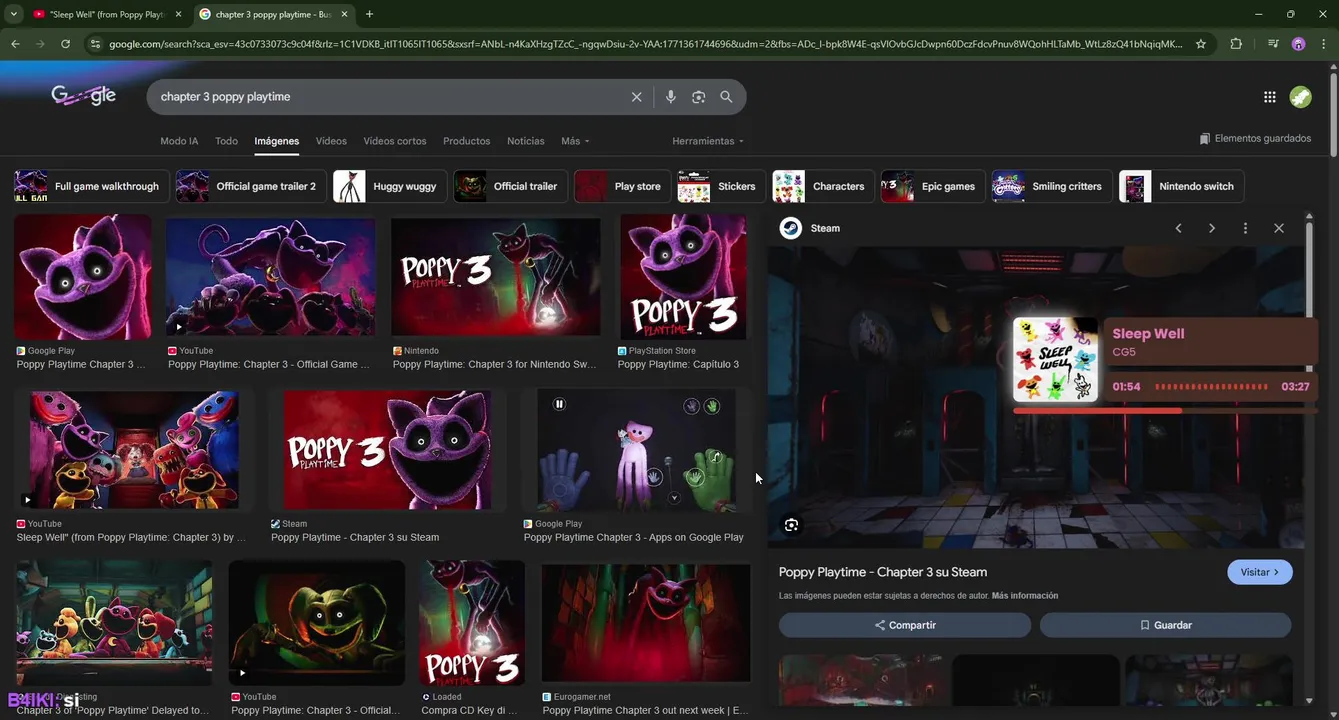This screenshot has width=1339, height=720.
Task: Click the Steam source logo
Action: 790,228
